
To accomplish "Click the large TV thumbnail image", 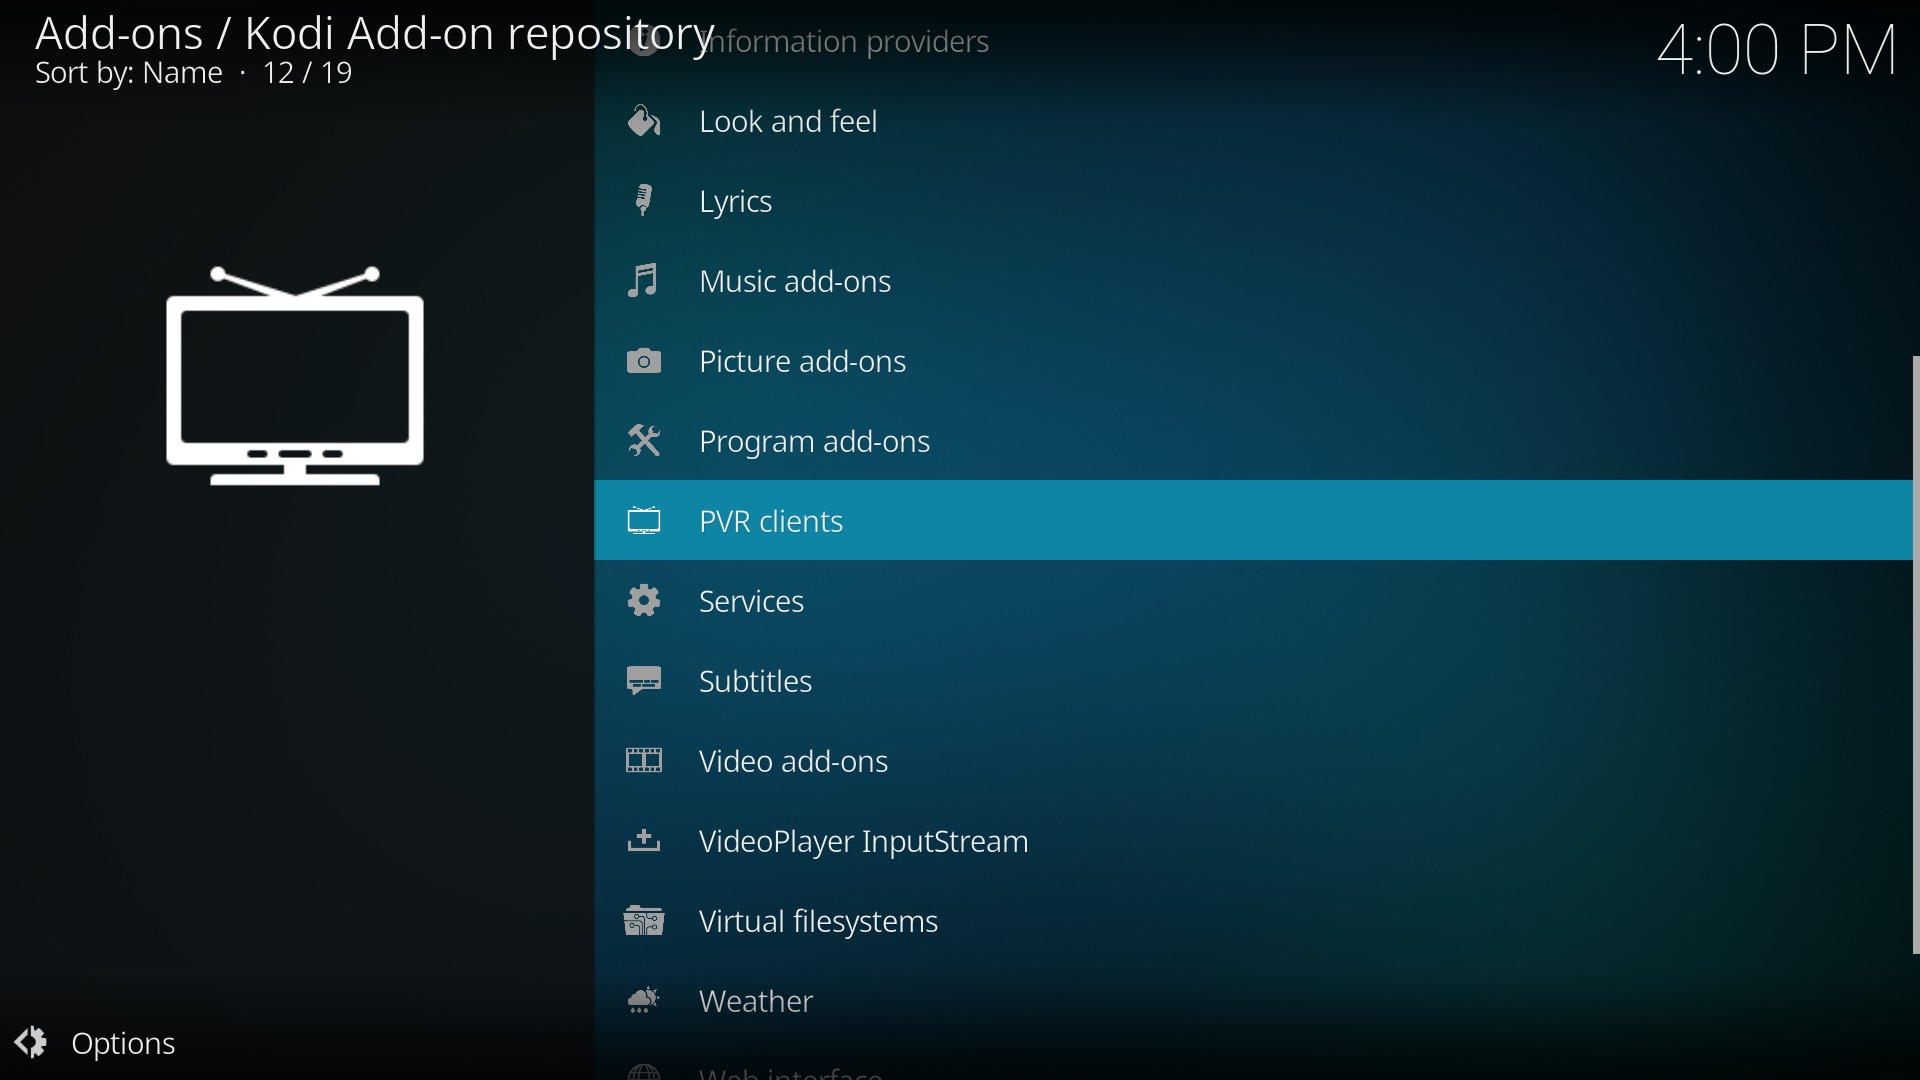I will pos(295,377).
